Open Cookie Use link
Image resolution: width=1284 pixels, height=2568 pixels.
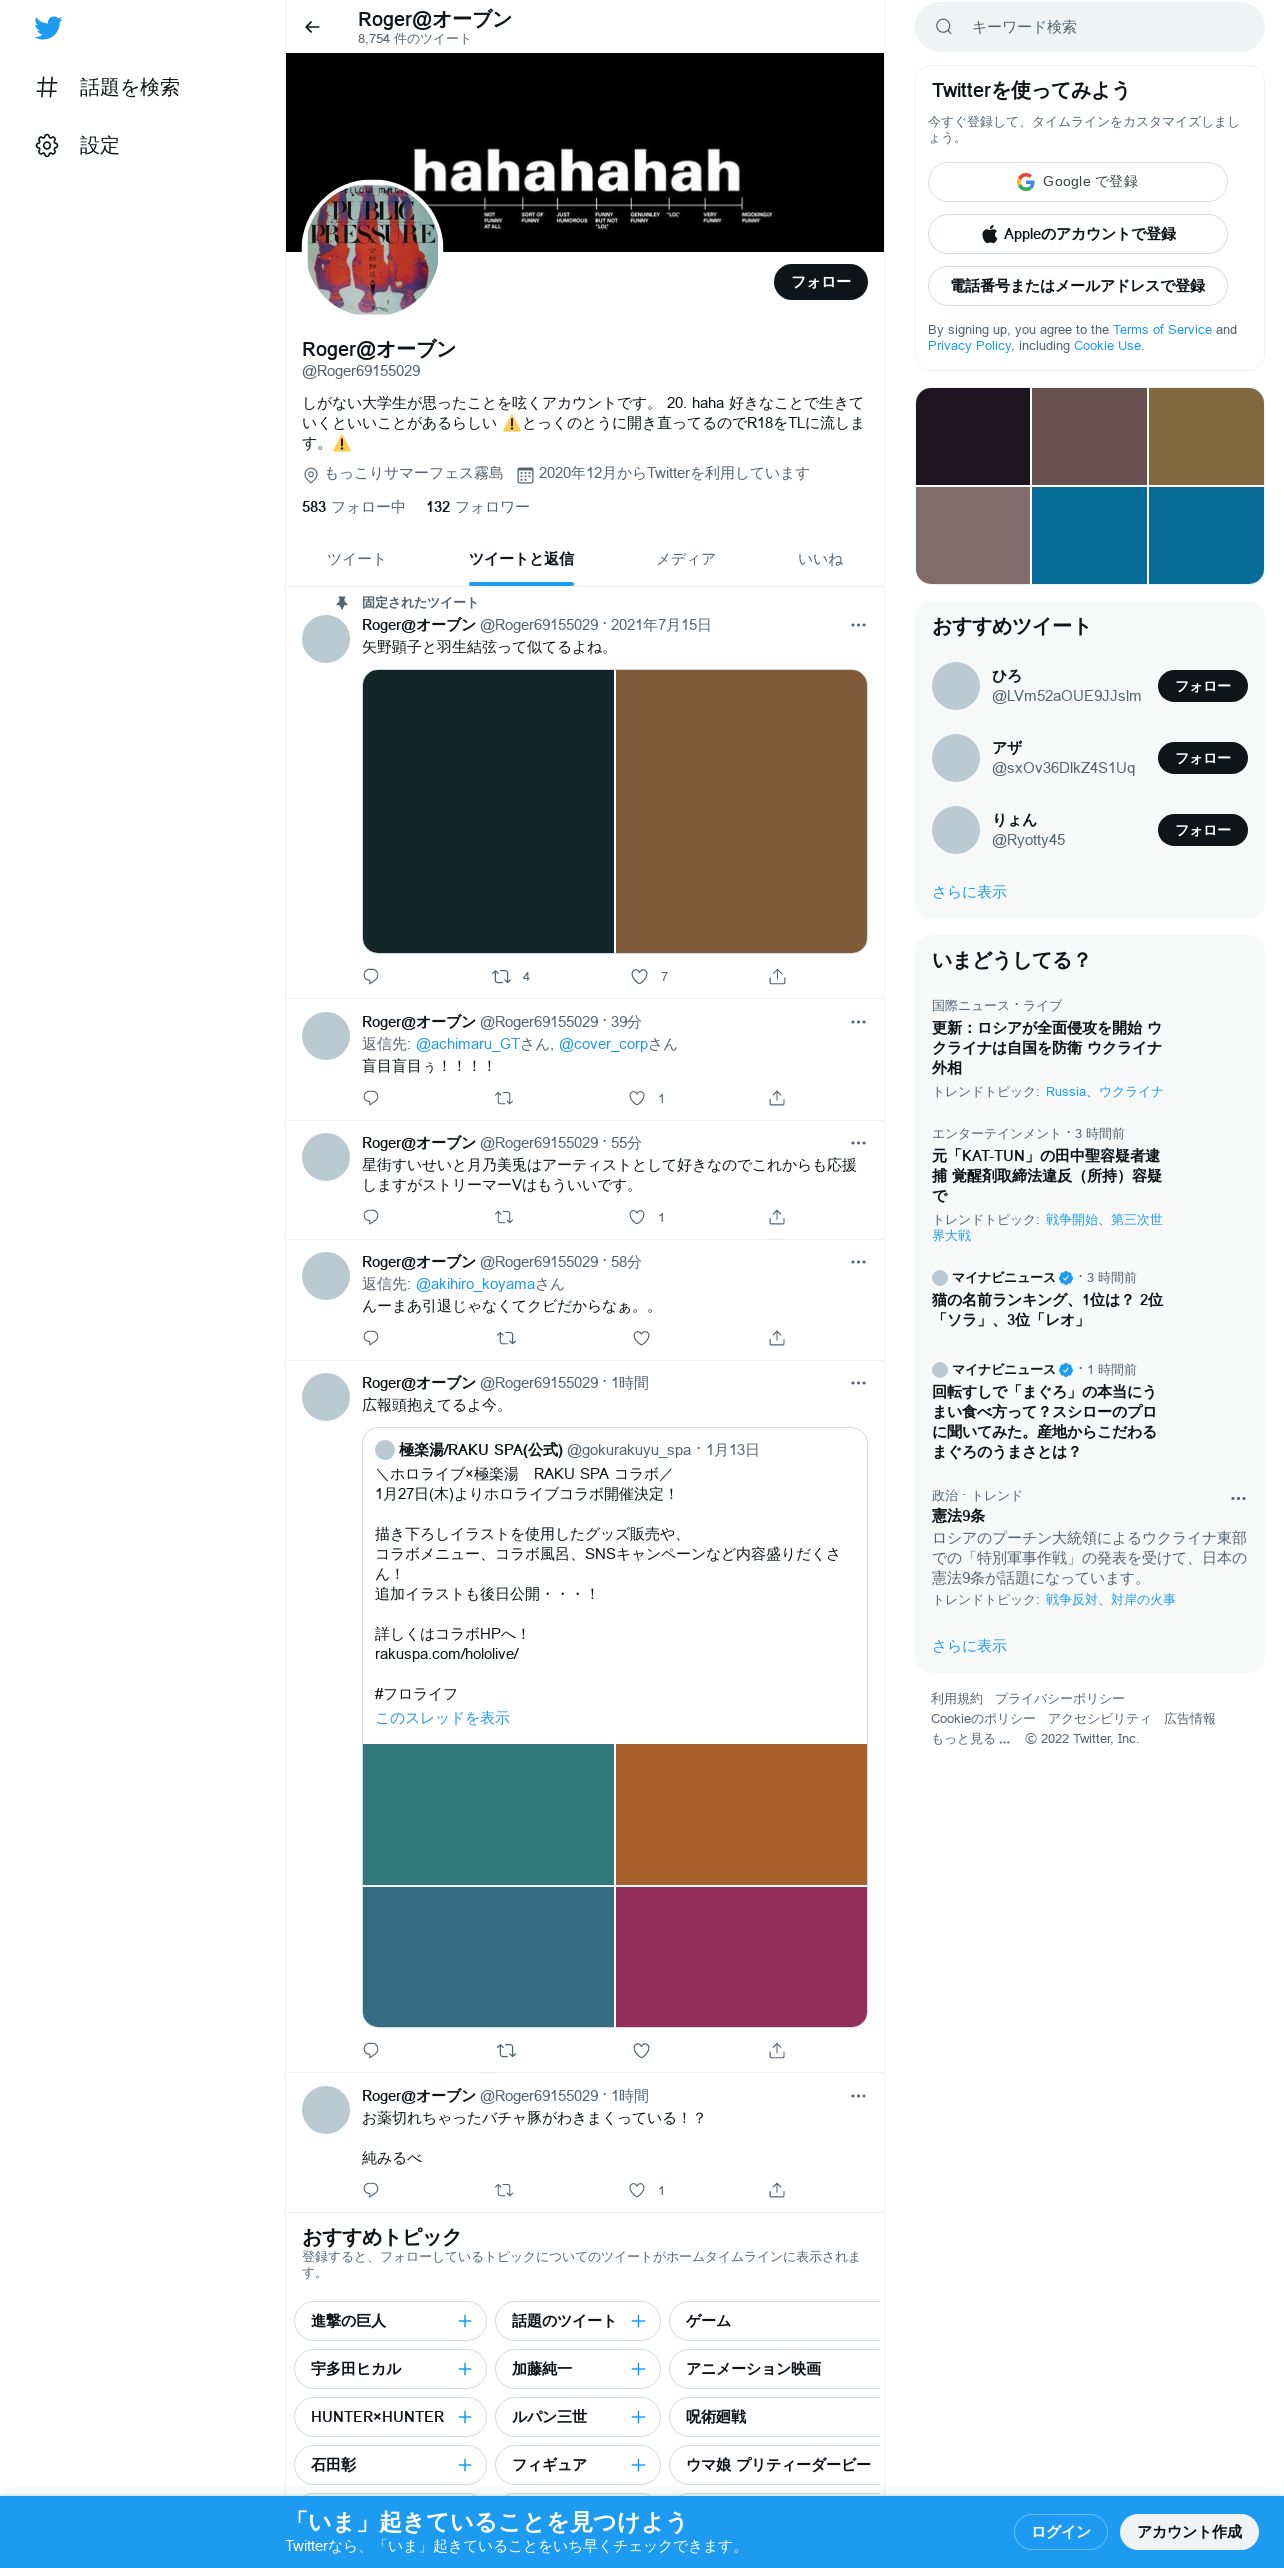[x=1107, y=345]
